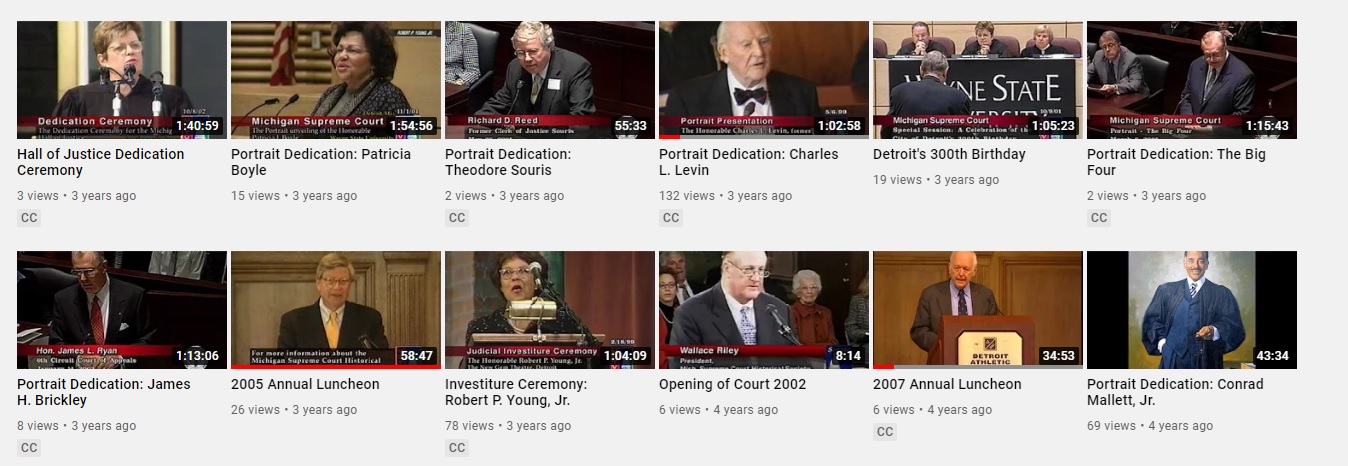Screen dimensions: 1348x466
Task: Click CC badge under The Big Four video
Action: coord(1099,218)
